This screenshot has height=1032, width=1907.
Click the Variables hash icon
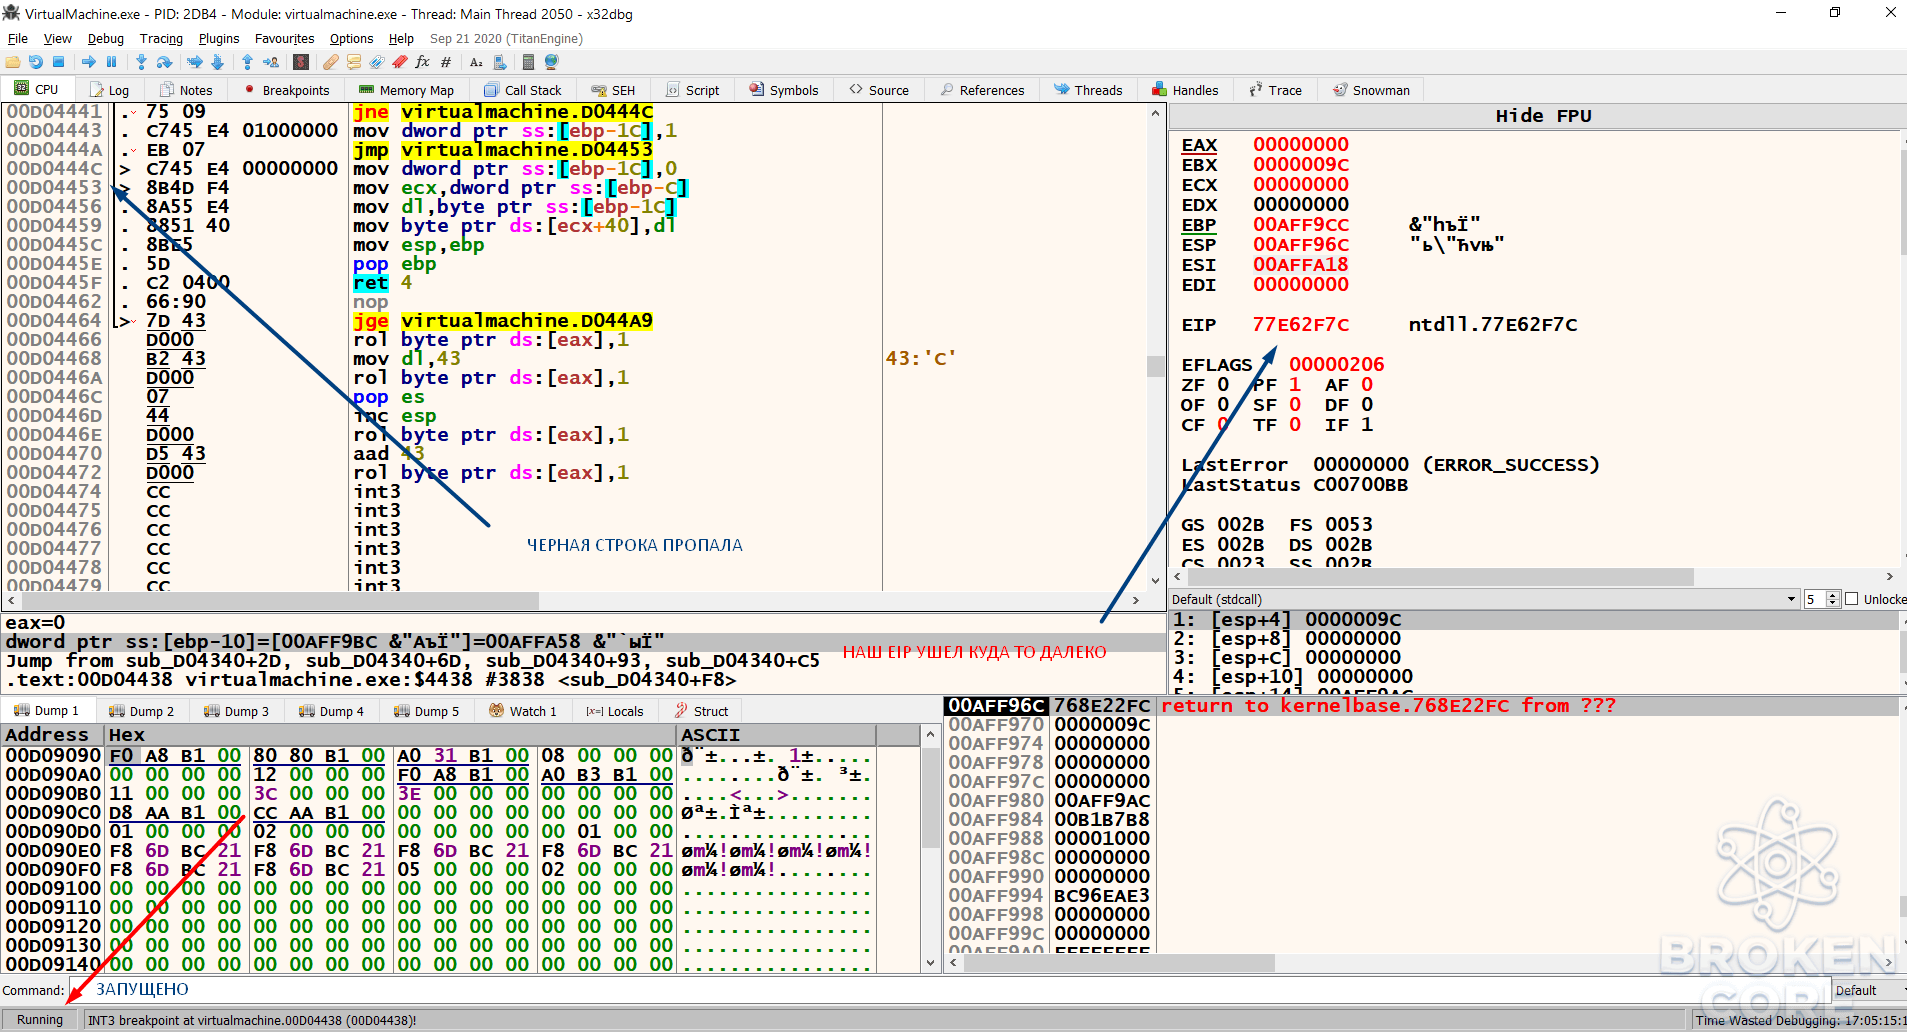[446, 62]
